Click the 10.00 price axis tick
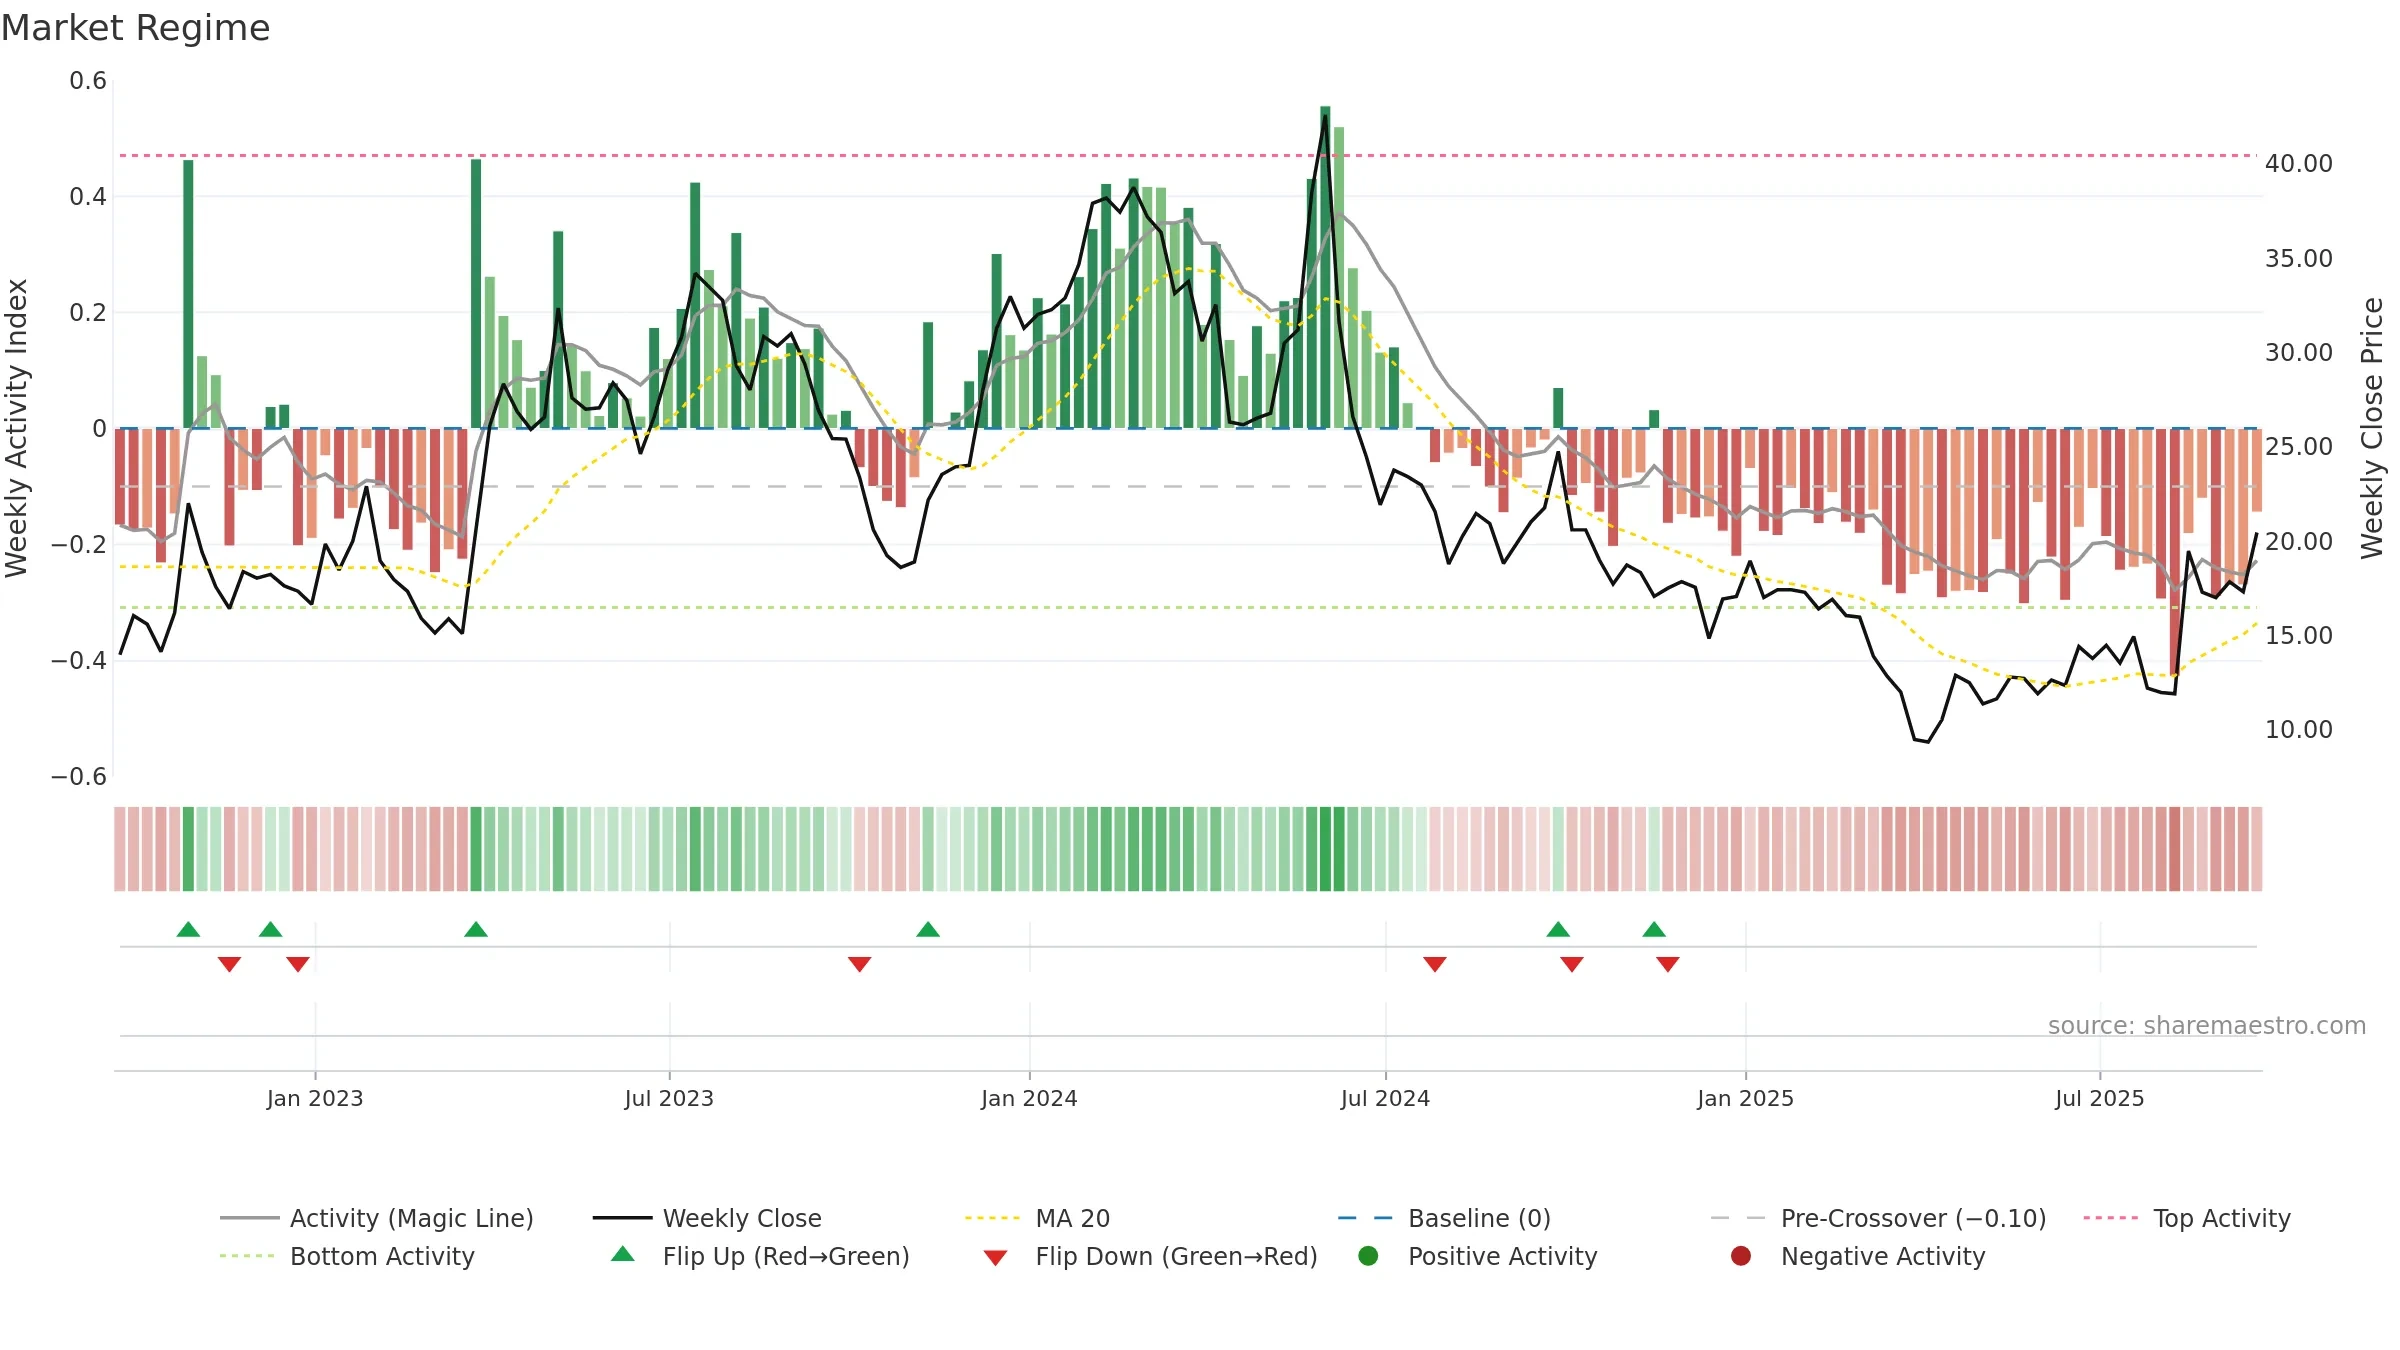 (2298, 729)
